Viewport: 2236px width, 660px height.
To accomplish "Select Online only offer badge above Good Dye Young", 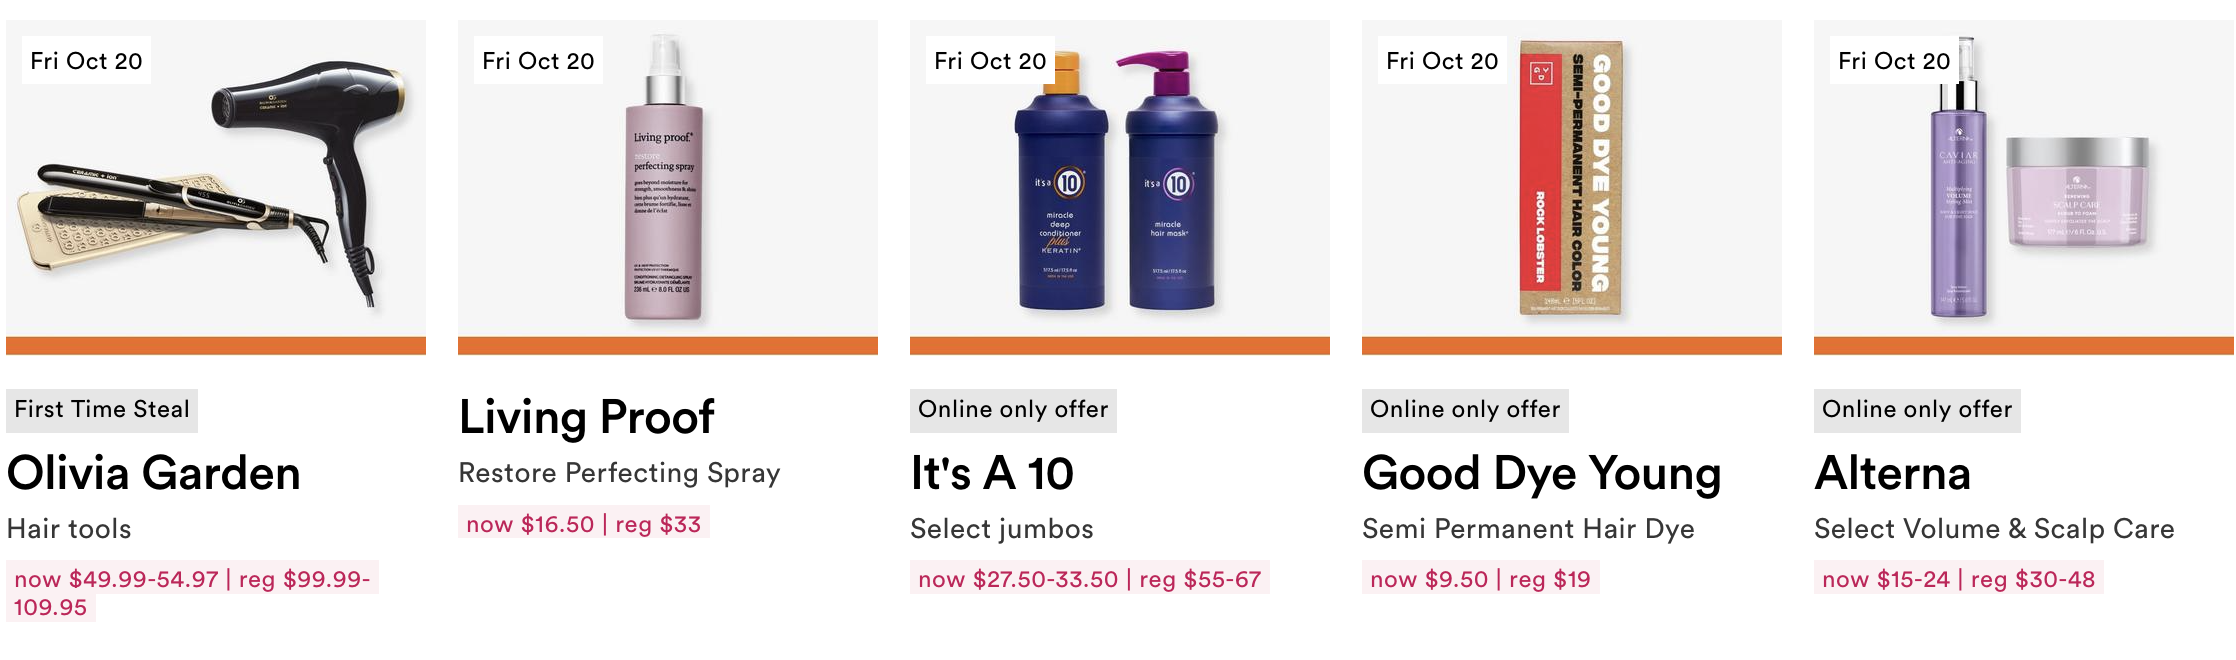I will (1465, 410).
